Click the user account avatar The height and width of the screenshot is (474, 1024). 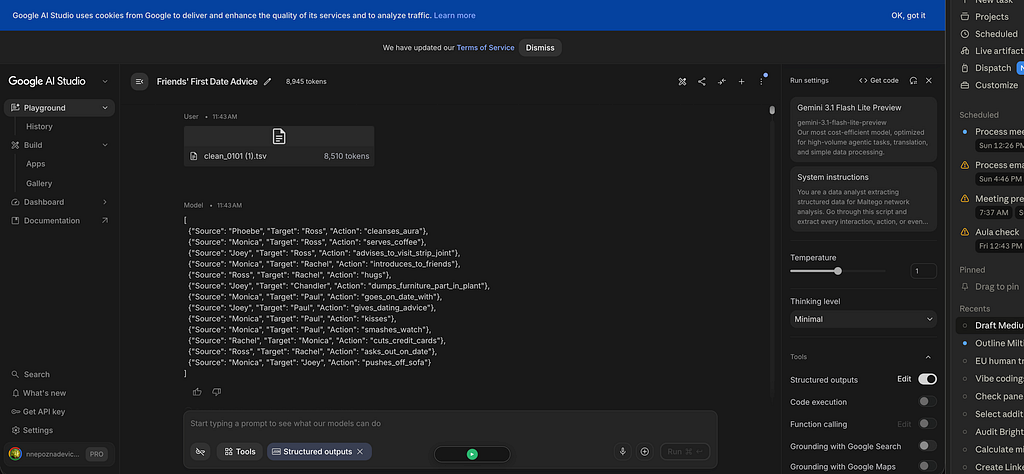coord(15,454)
